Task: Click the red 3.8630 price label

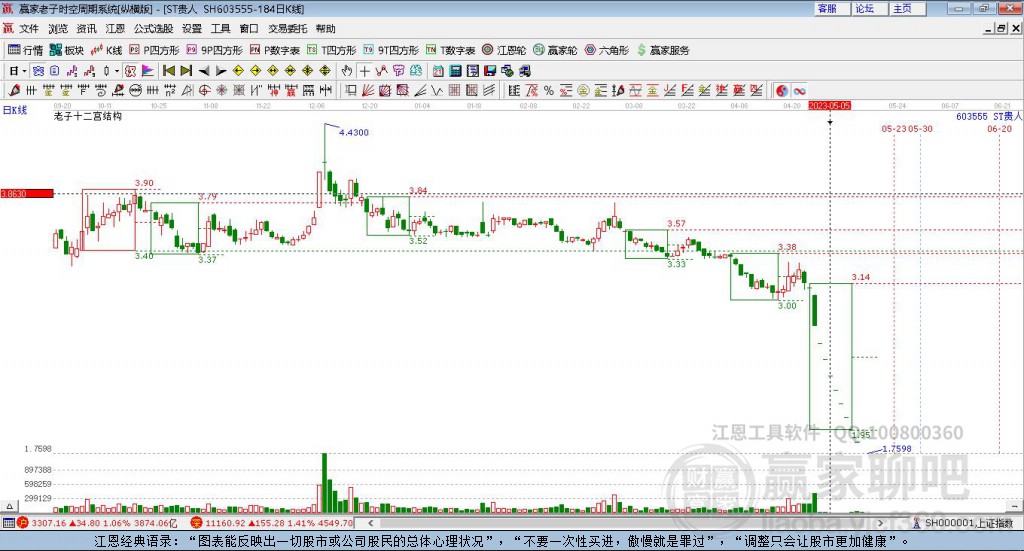Action: [x=27, y=193]
